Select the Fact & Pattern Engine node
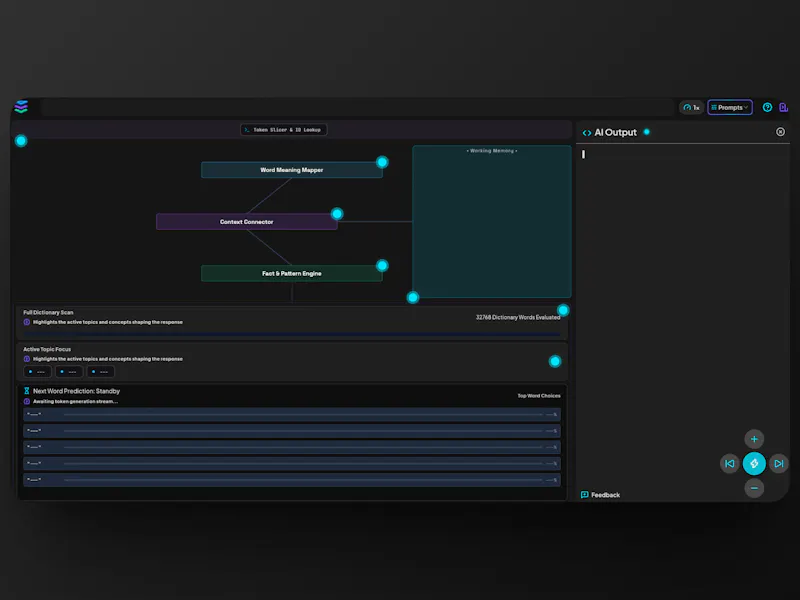Screen dimensions: 800x600 point(291,273)
